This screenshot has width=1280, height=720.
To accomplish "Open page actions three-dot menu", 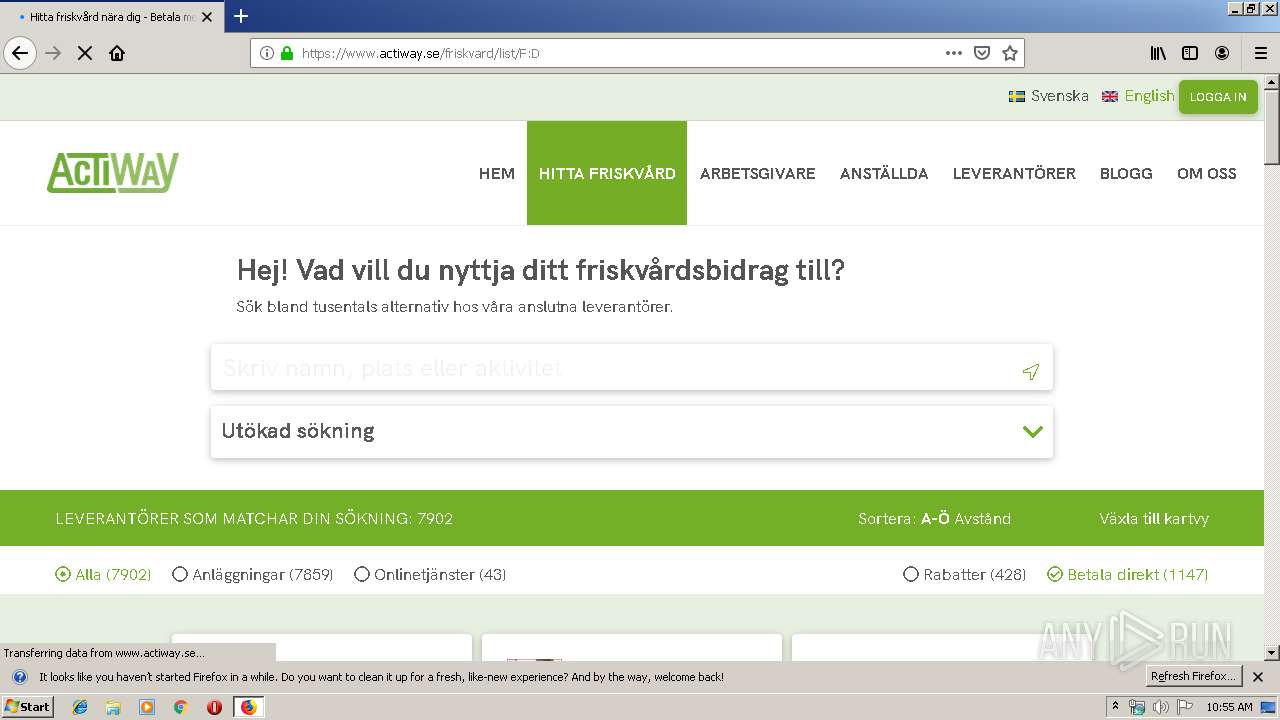I will tap(954, 53).
